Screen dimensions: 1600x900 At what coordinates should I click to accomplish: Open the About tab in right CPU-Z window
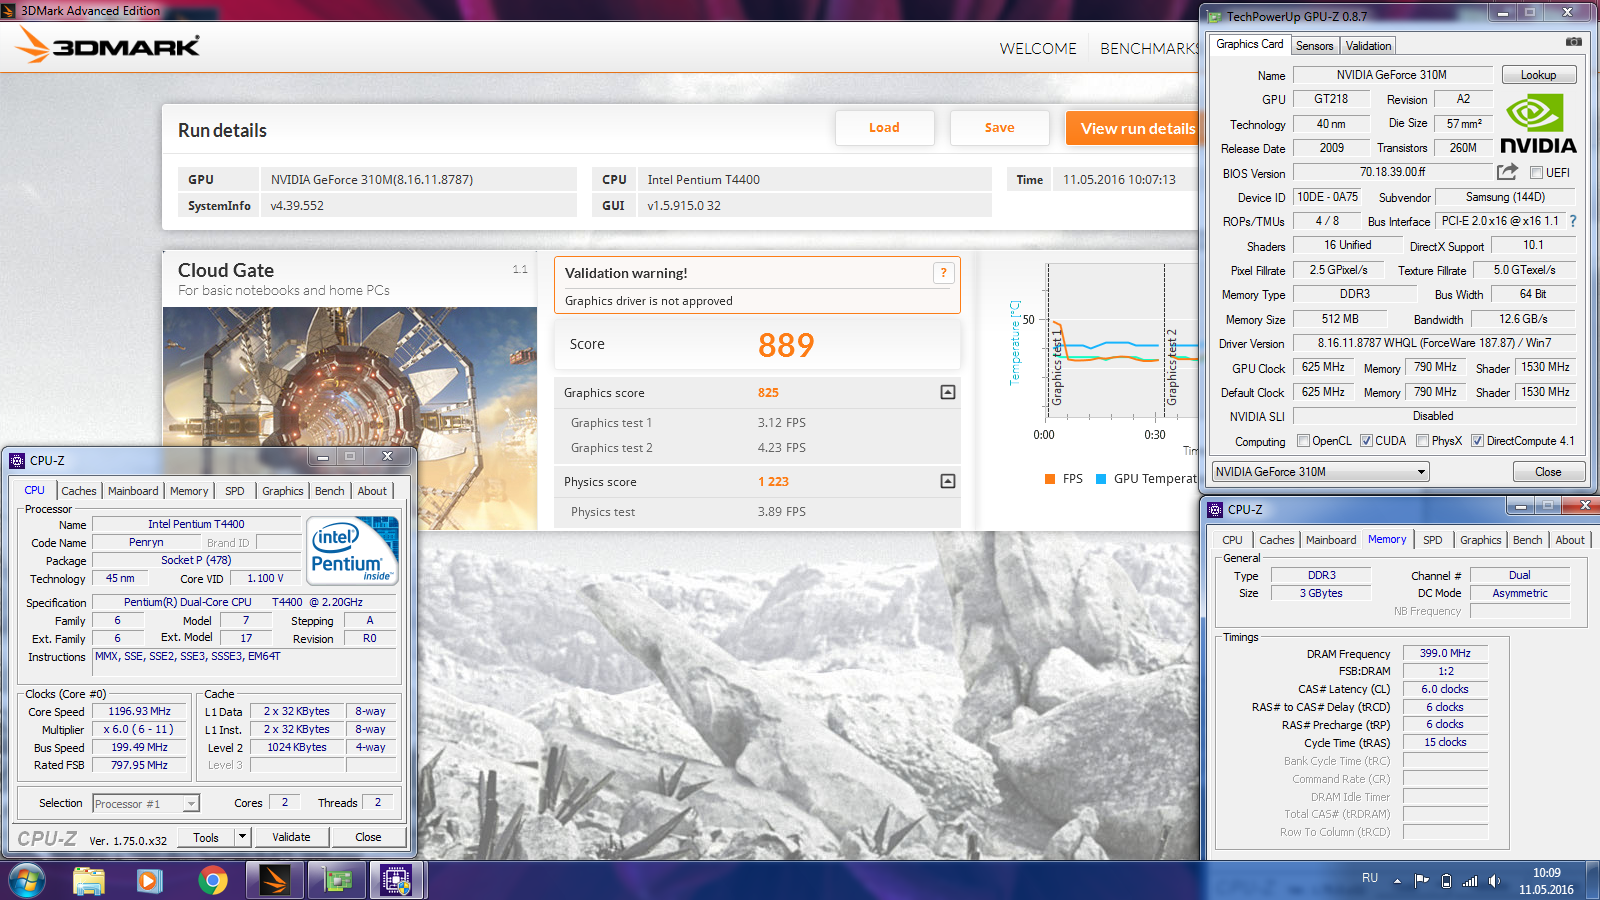[x=1570, y=540]
